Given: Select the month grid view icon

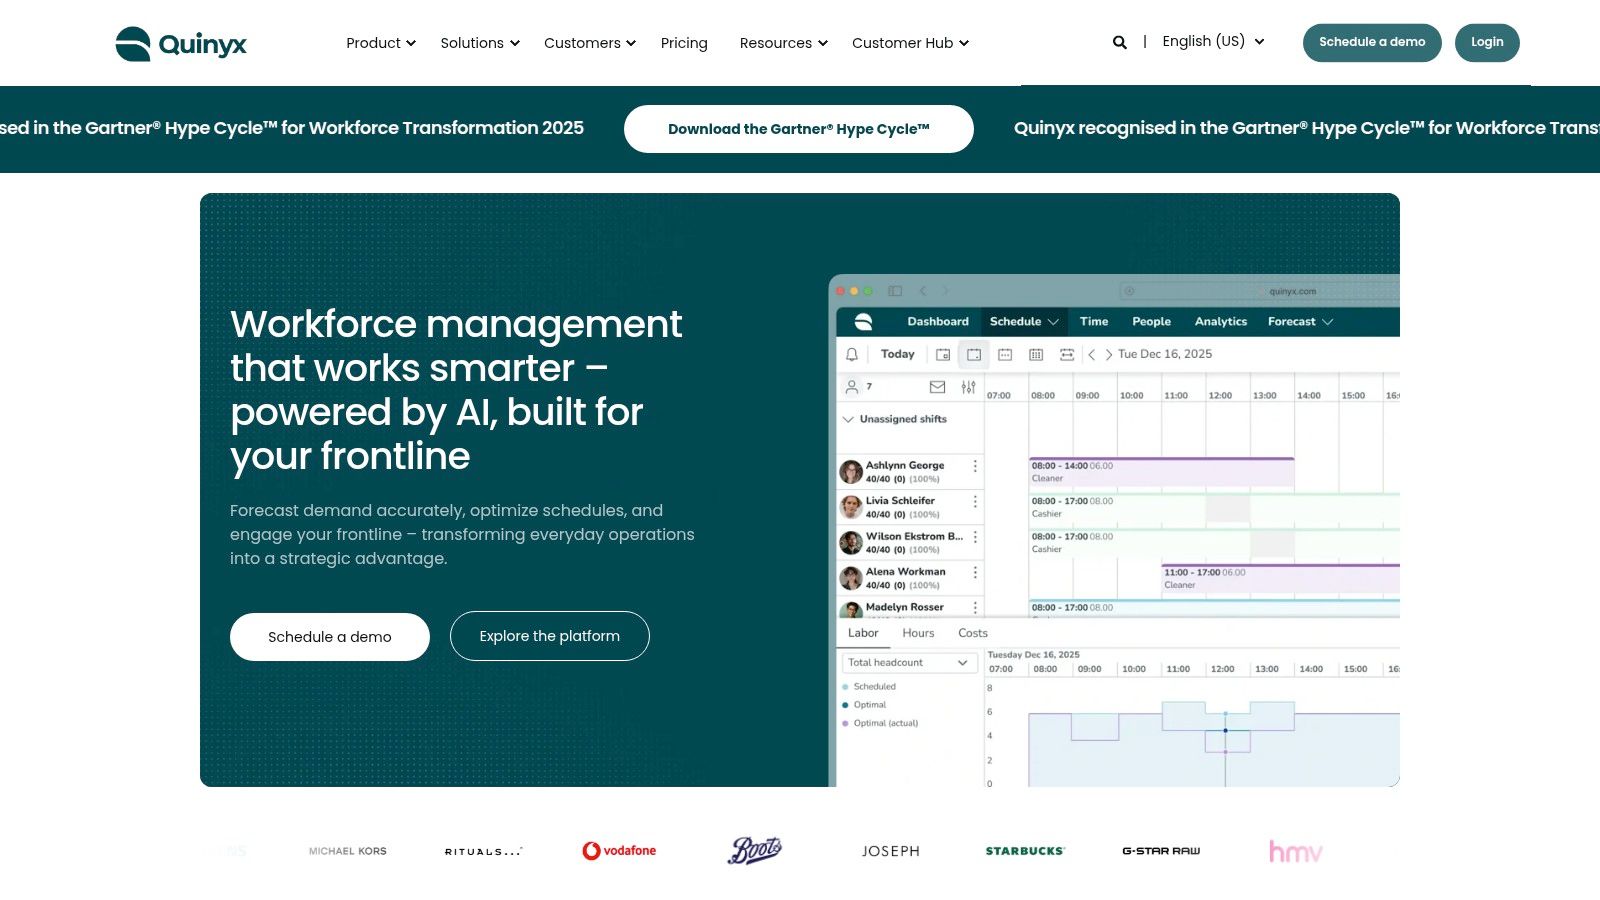Looking at the screenshot, I should coord(1036,354).
